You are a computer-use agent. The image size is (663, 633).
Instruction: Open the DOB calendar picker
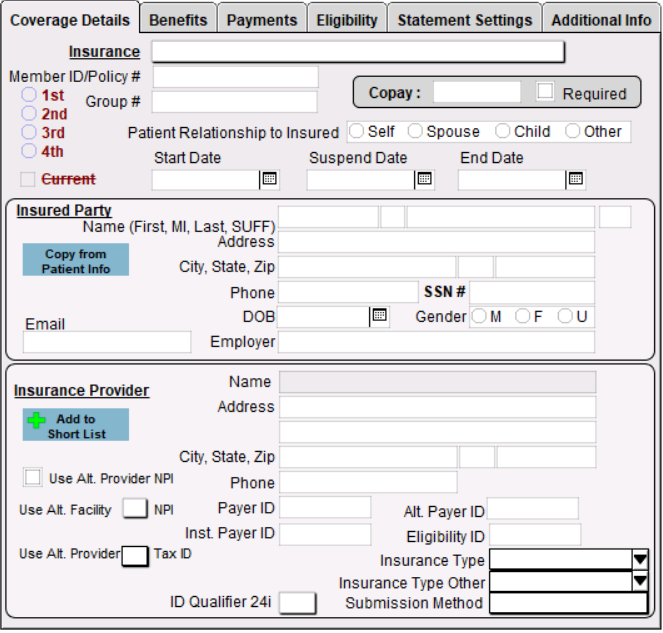point(378,316)
